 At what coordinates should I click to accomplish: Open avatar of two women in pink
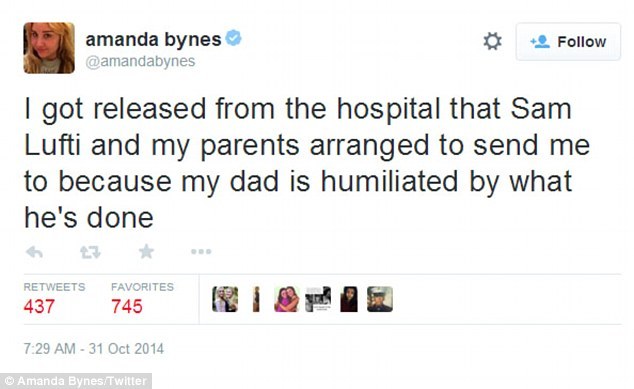pyautogui.click(x=287, y=299)
